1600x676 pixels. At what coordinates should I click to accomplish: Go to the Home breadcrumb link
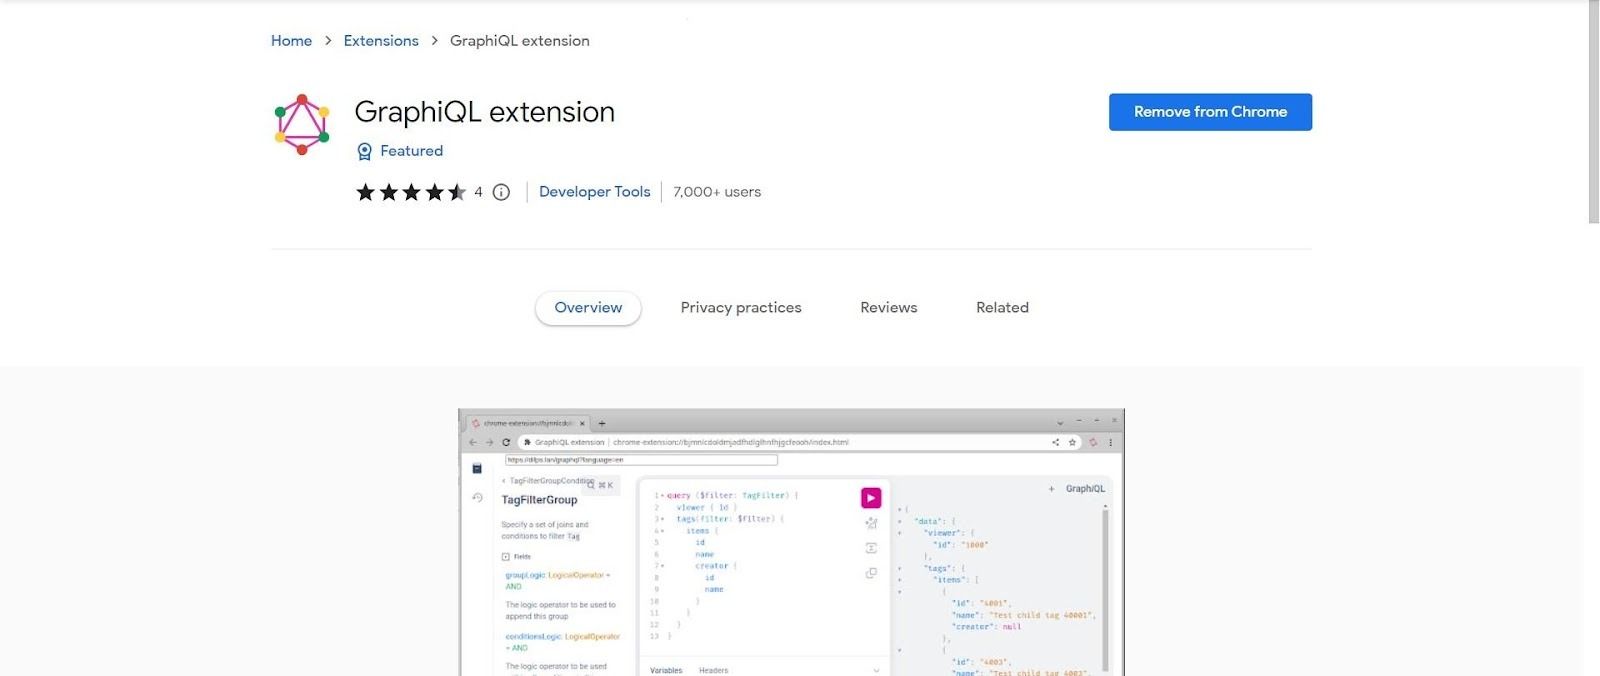pos(291,41)
